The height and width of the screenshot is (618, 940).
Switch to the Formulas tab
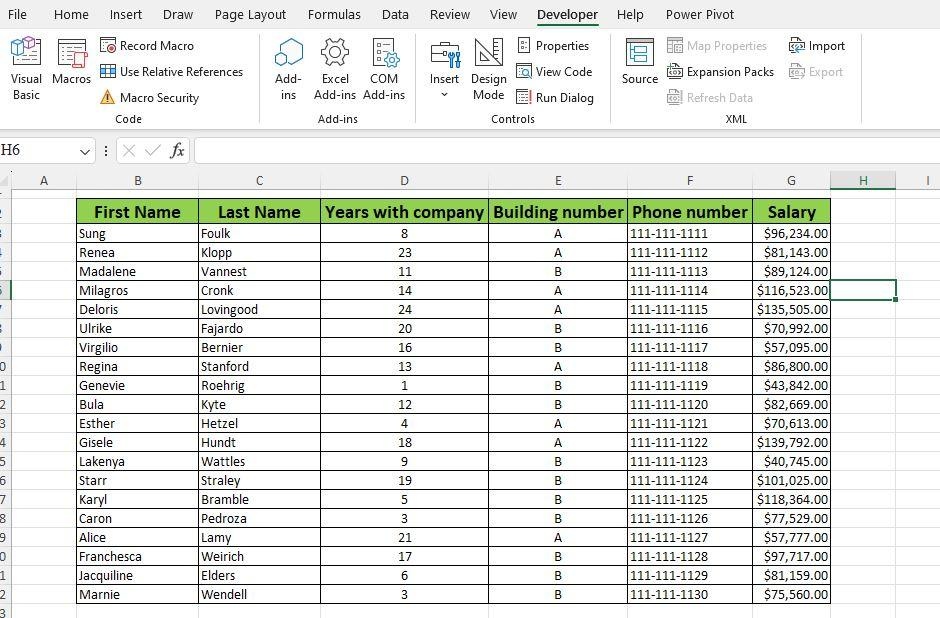tap(334, 14)
